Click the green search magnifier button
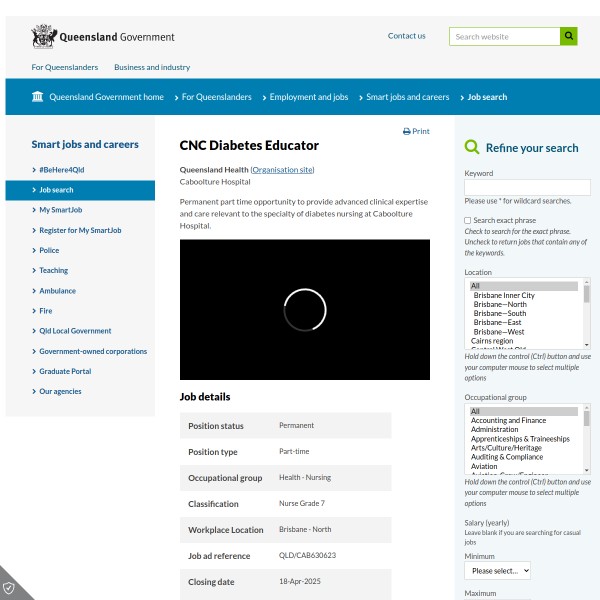The height and width of the screenshot is (600, 600). pyautogui.click(x=569, y=36)
